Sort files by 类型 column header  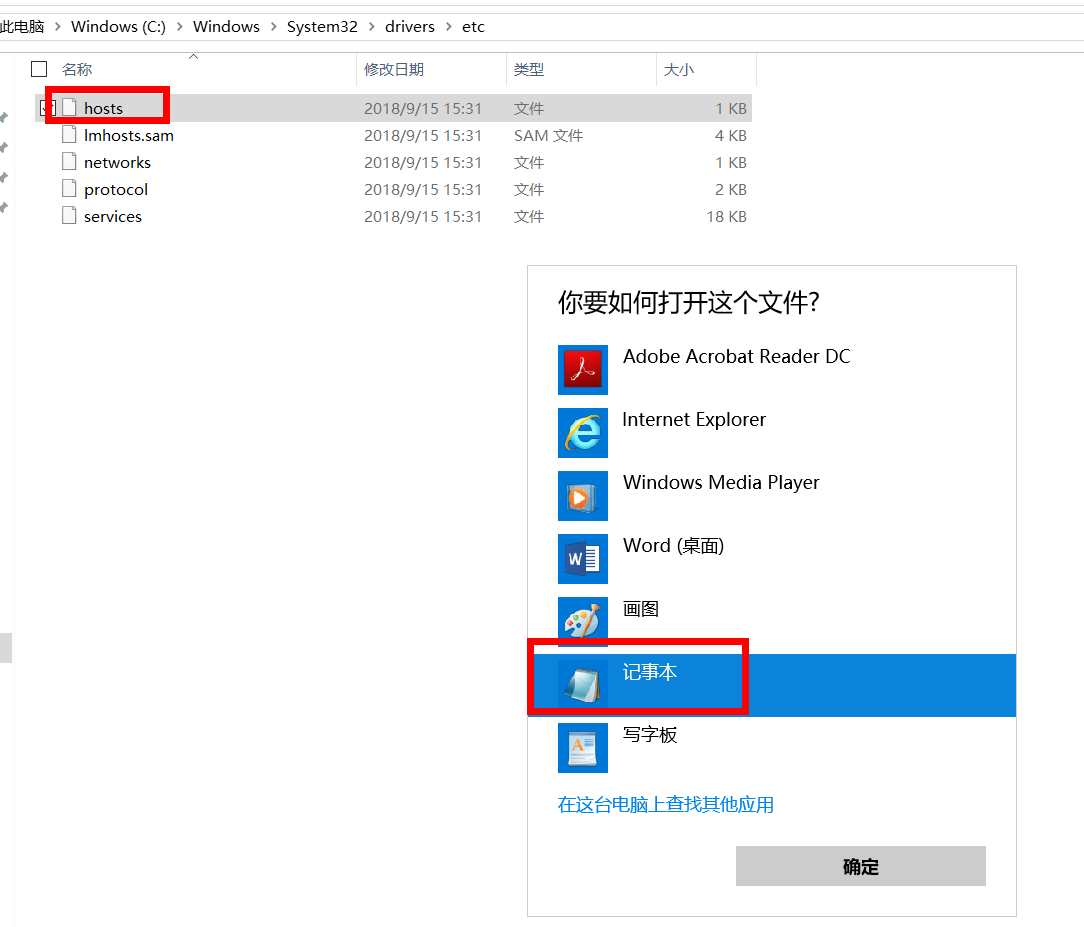coord(529,69)
